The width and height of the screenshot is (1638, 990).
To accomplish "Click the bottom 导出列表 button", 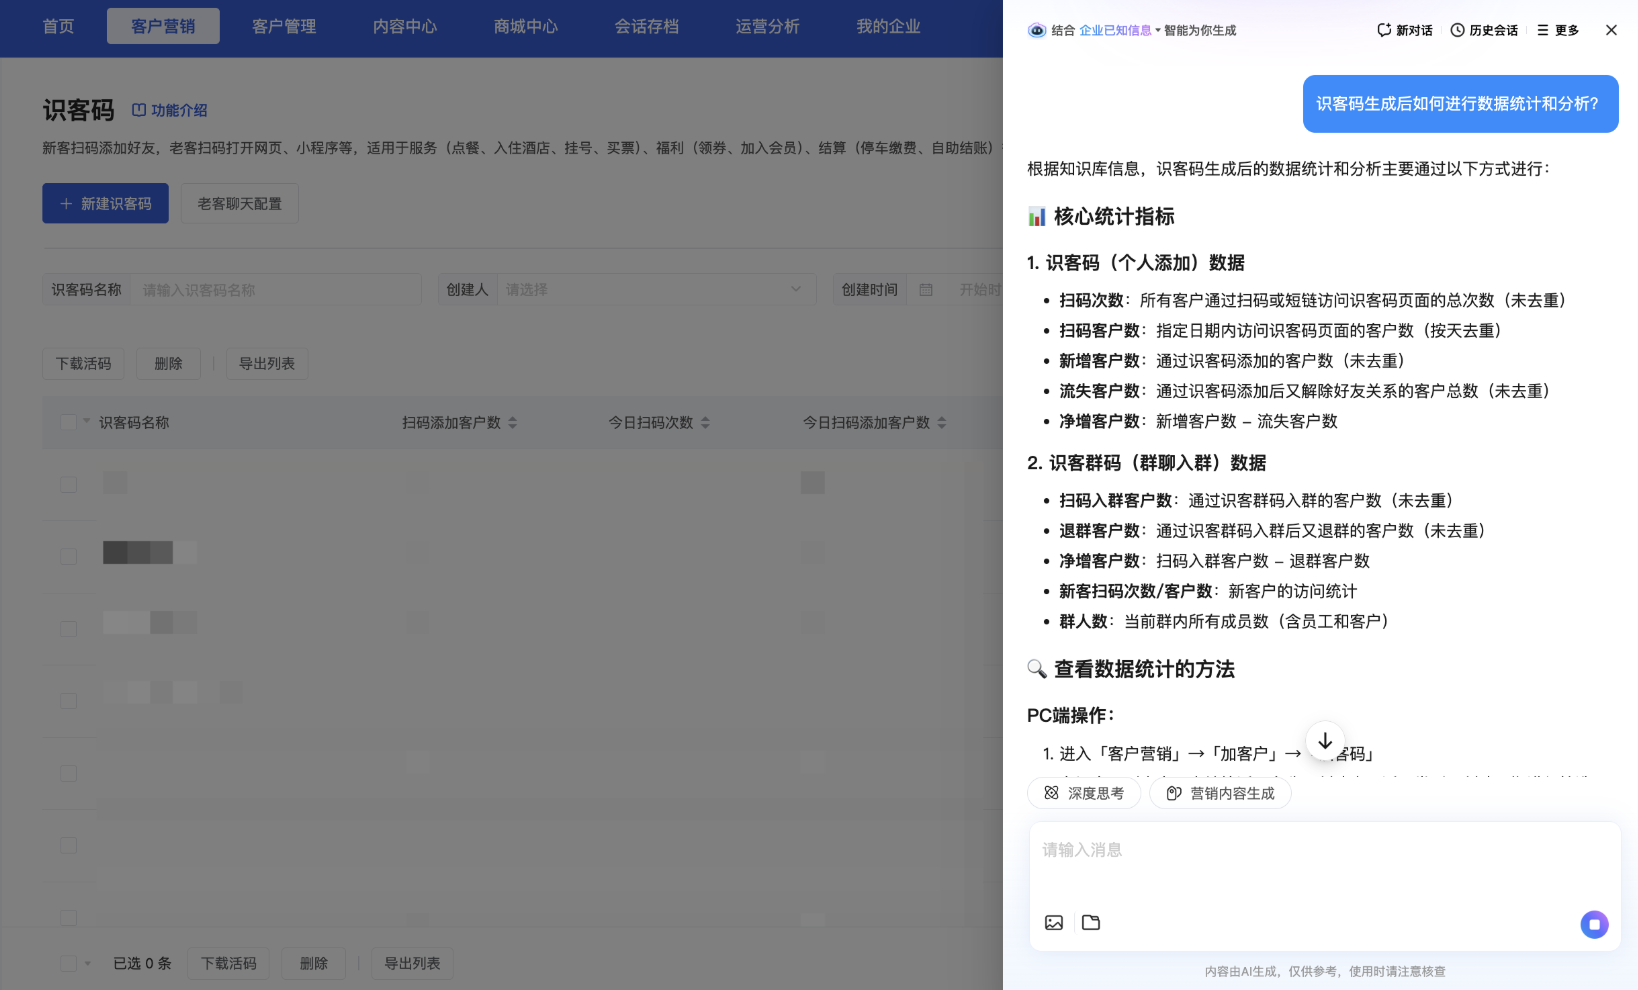I will (x=413, y=963).
